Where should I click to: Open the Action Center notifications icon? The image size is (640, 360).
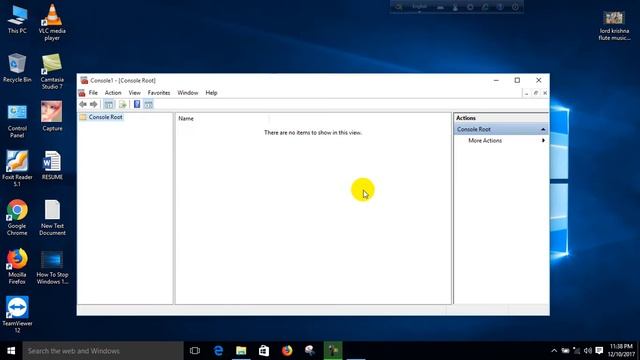[599, 351]
